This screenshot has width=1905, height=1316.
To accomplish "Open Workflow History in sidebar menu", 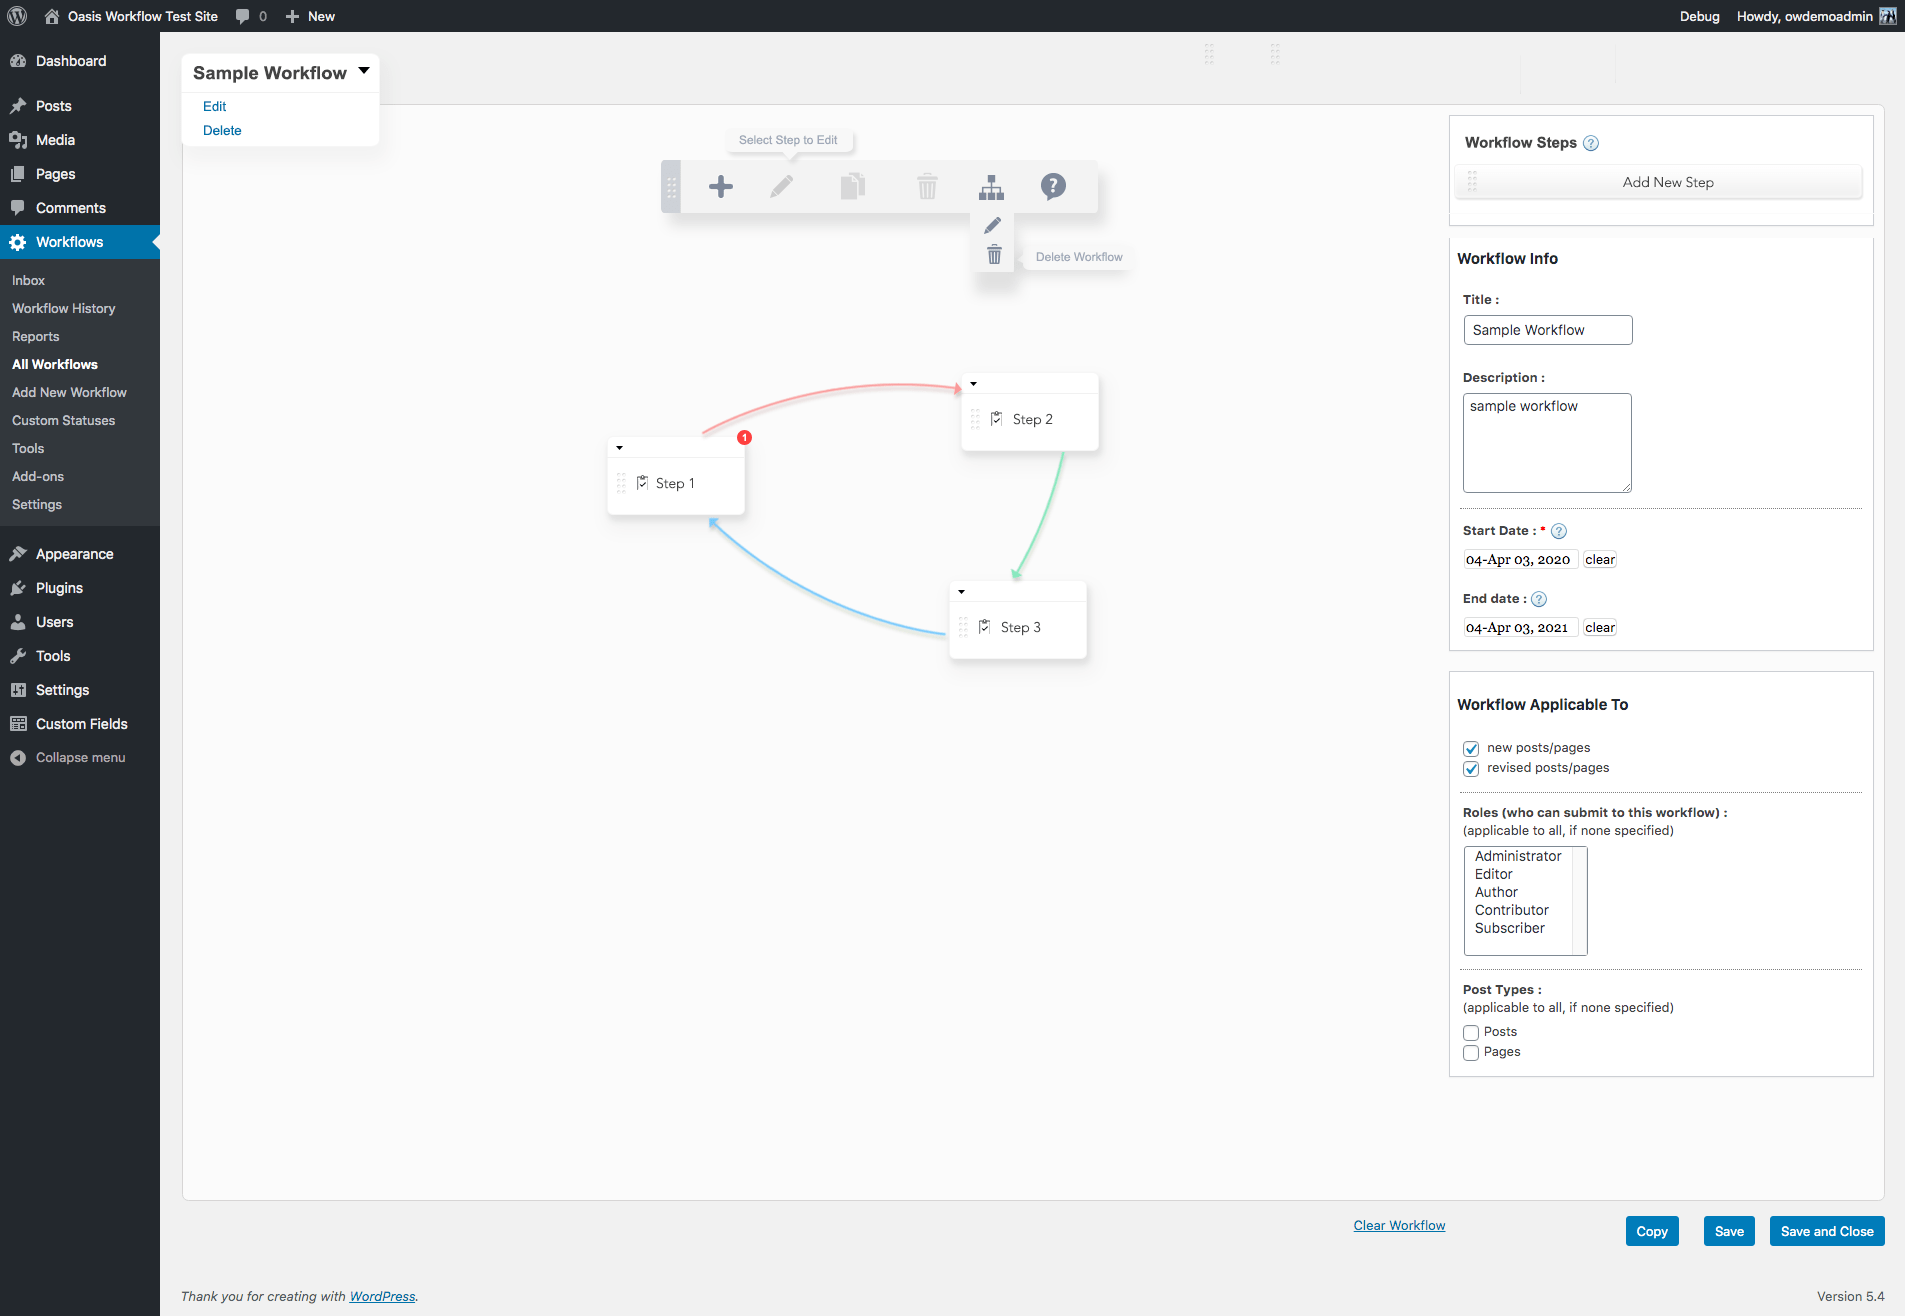I will (x=63, y=308).
